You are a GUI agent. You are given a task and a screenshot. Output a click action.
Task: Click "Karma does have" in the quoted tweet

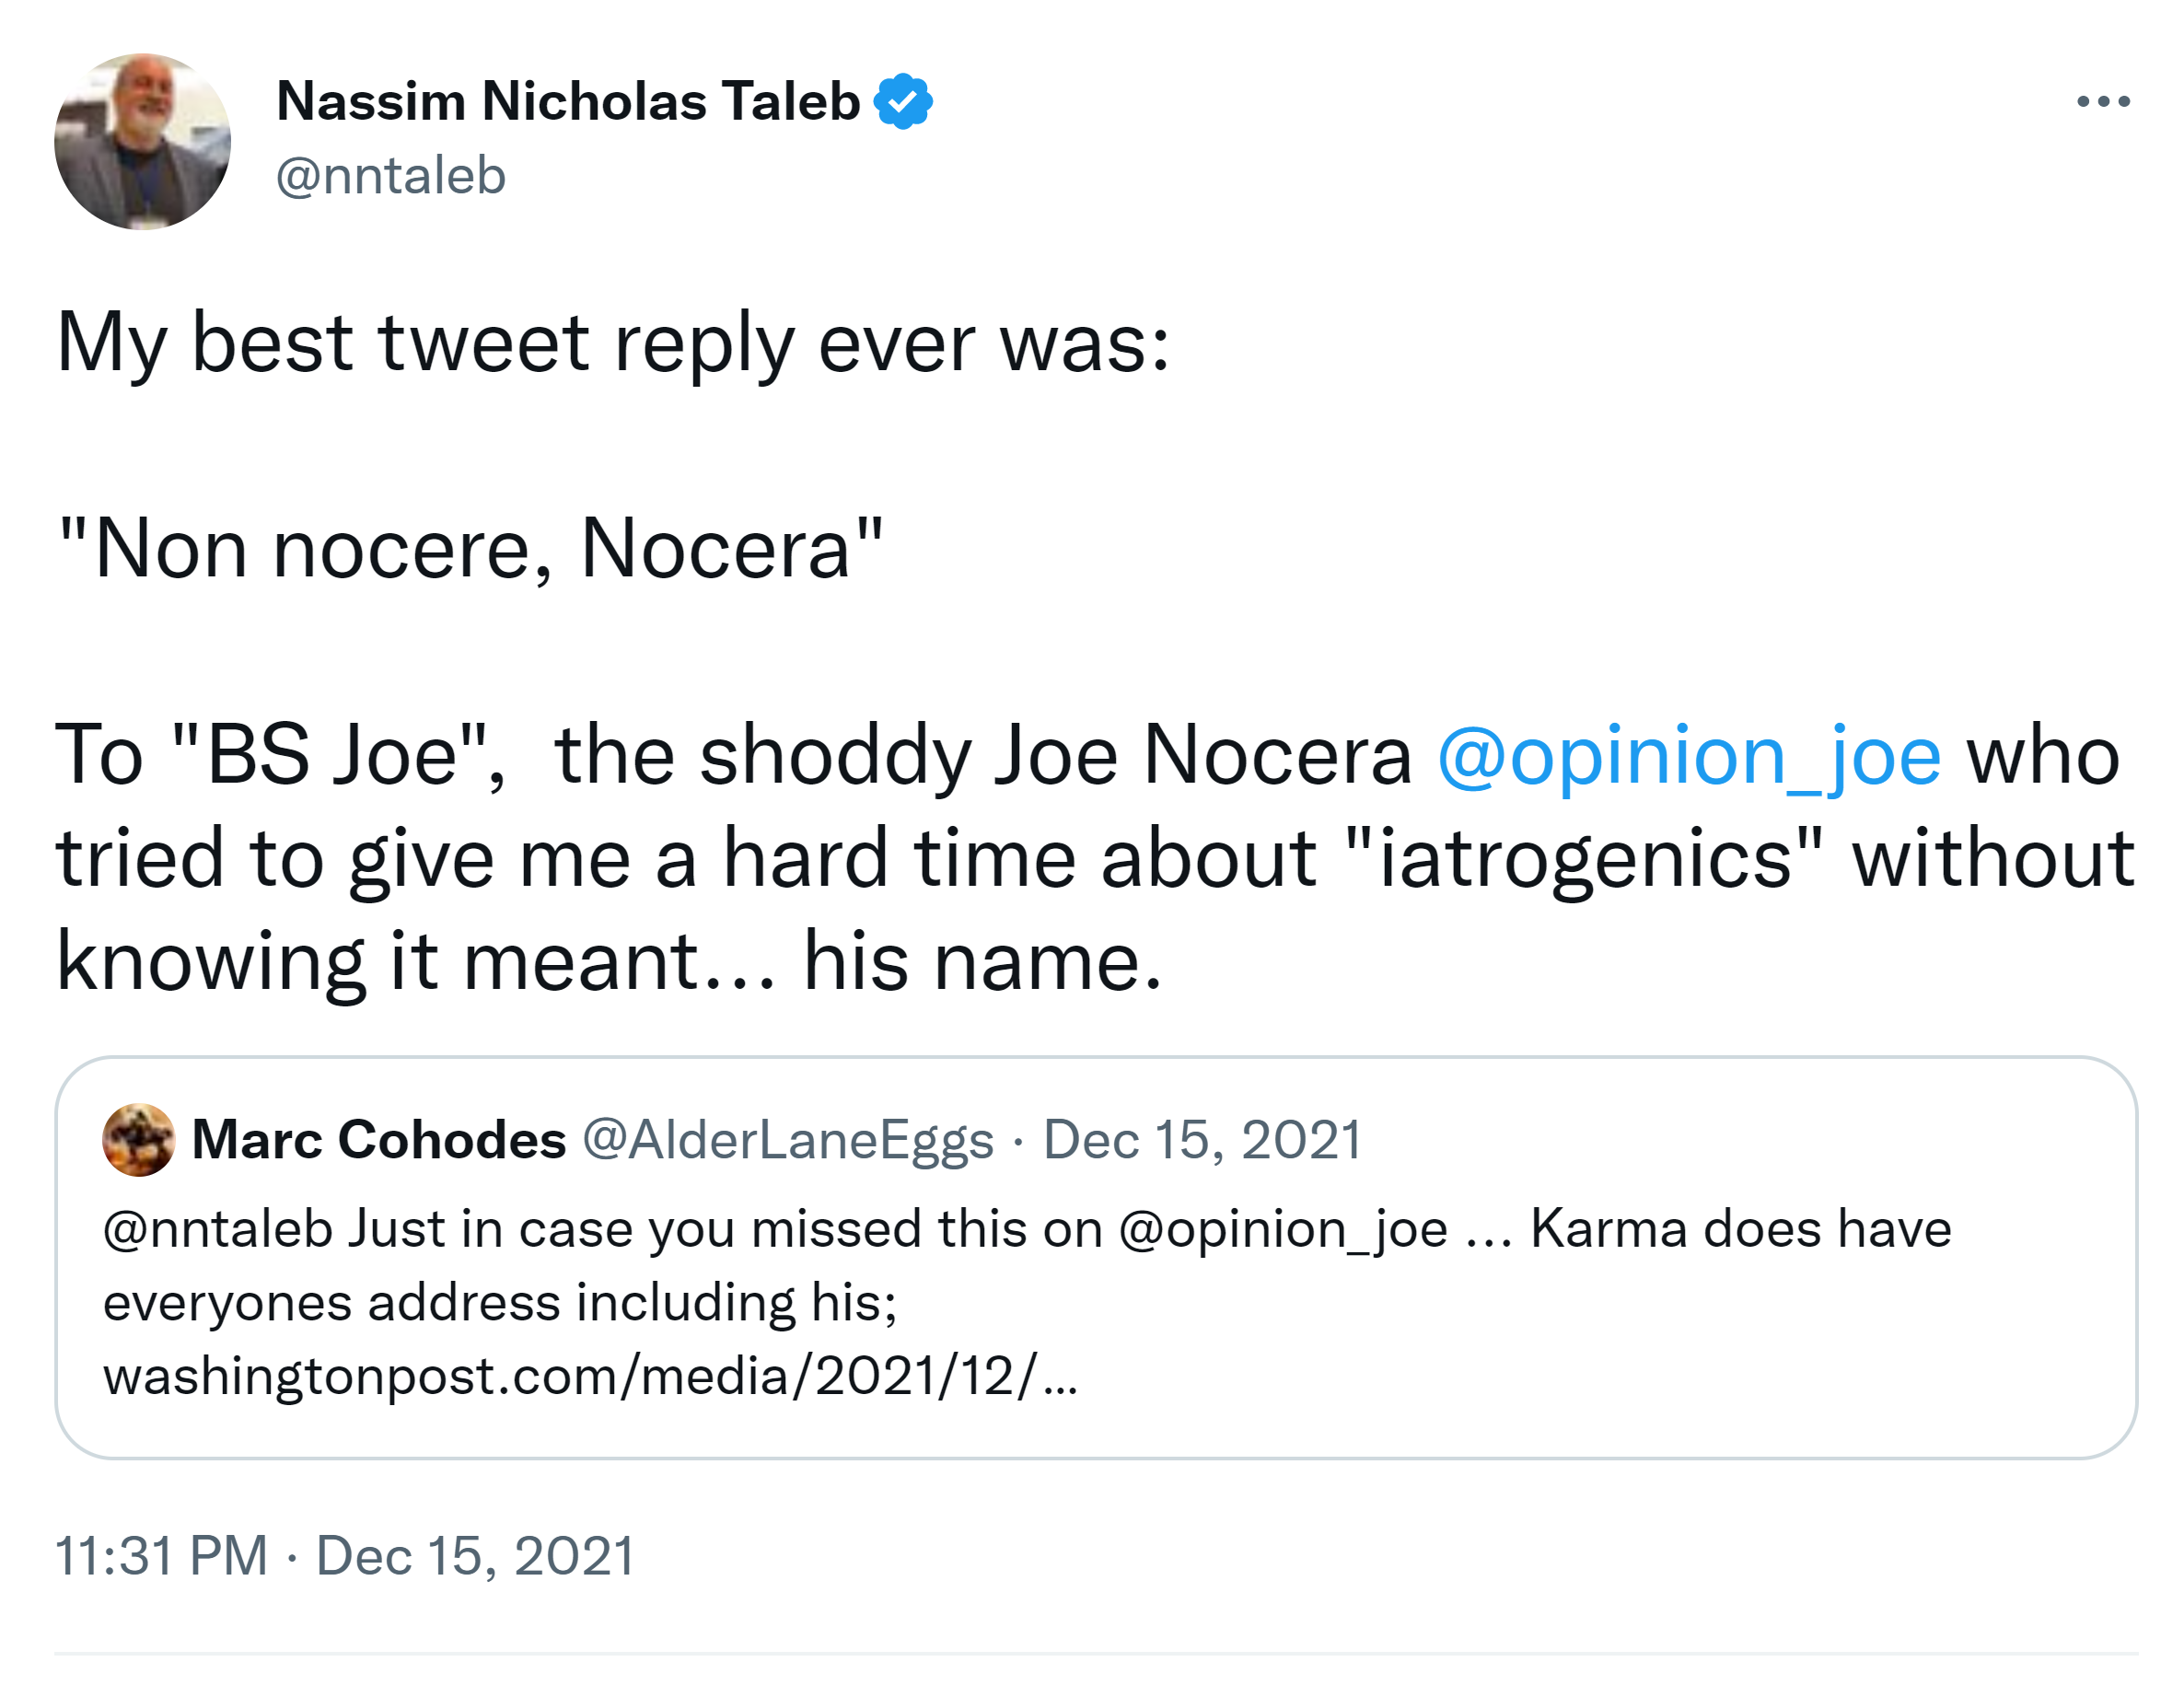1740,1229
